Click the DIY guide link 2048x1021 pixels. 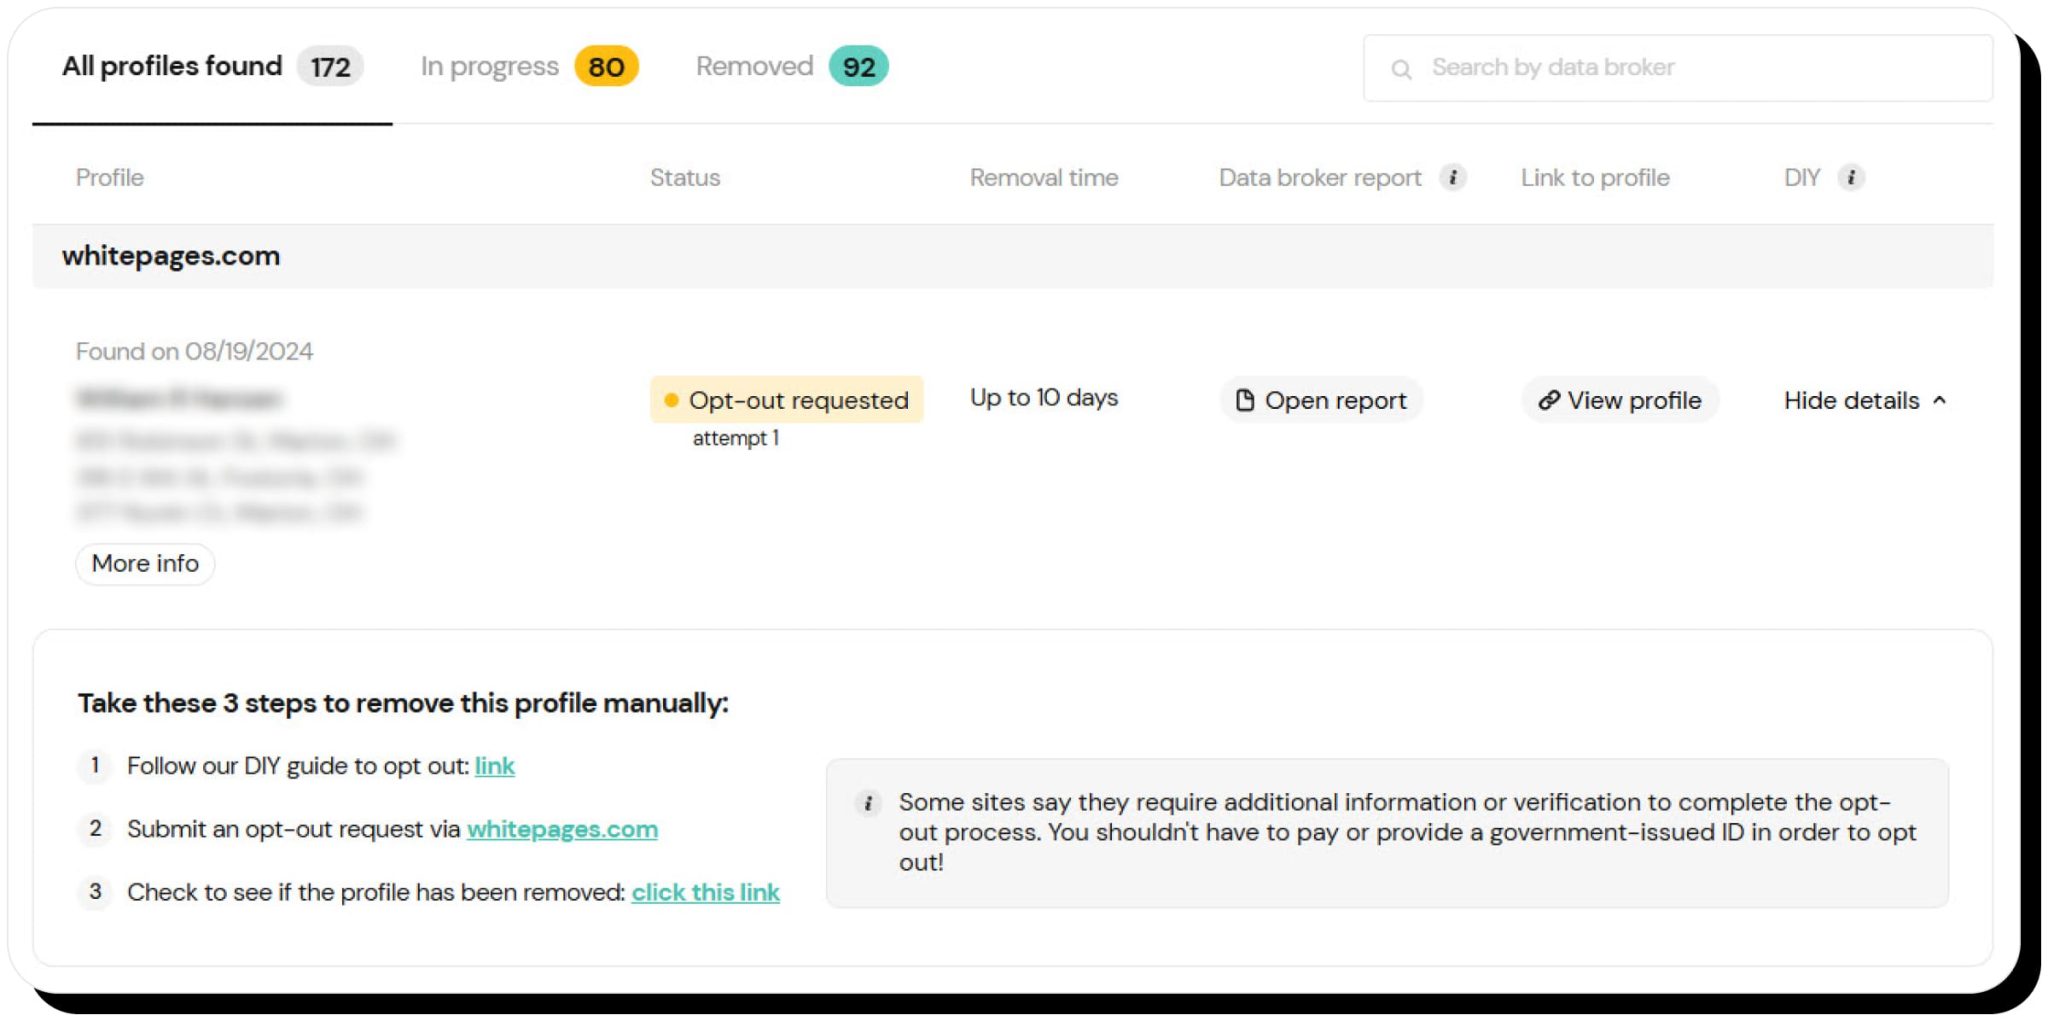[495, 766]
